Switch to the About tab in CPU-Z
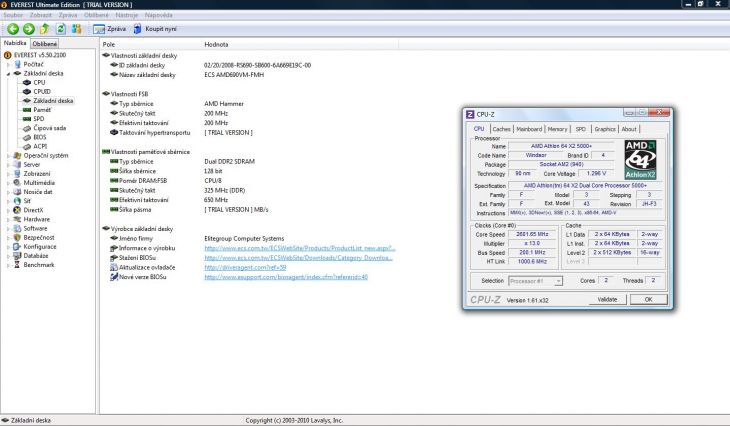Screen dimensions: 730x426 click(629, 129)
